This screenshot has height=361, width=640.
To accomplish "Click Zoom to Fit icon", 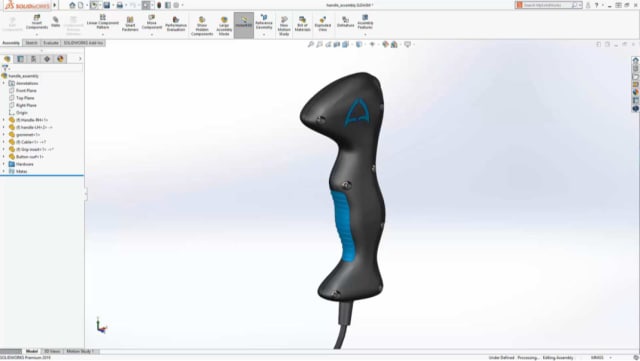I will pos(311,44).
